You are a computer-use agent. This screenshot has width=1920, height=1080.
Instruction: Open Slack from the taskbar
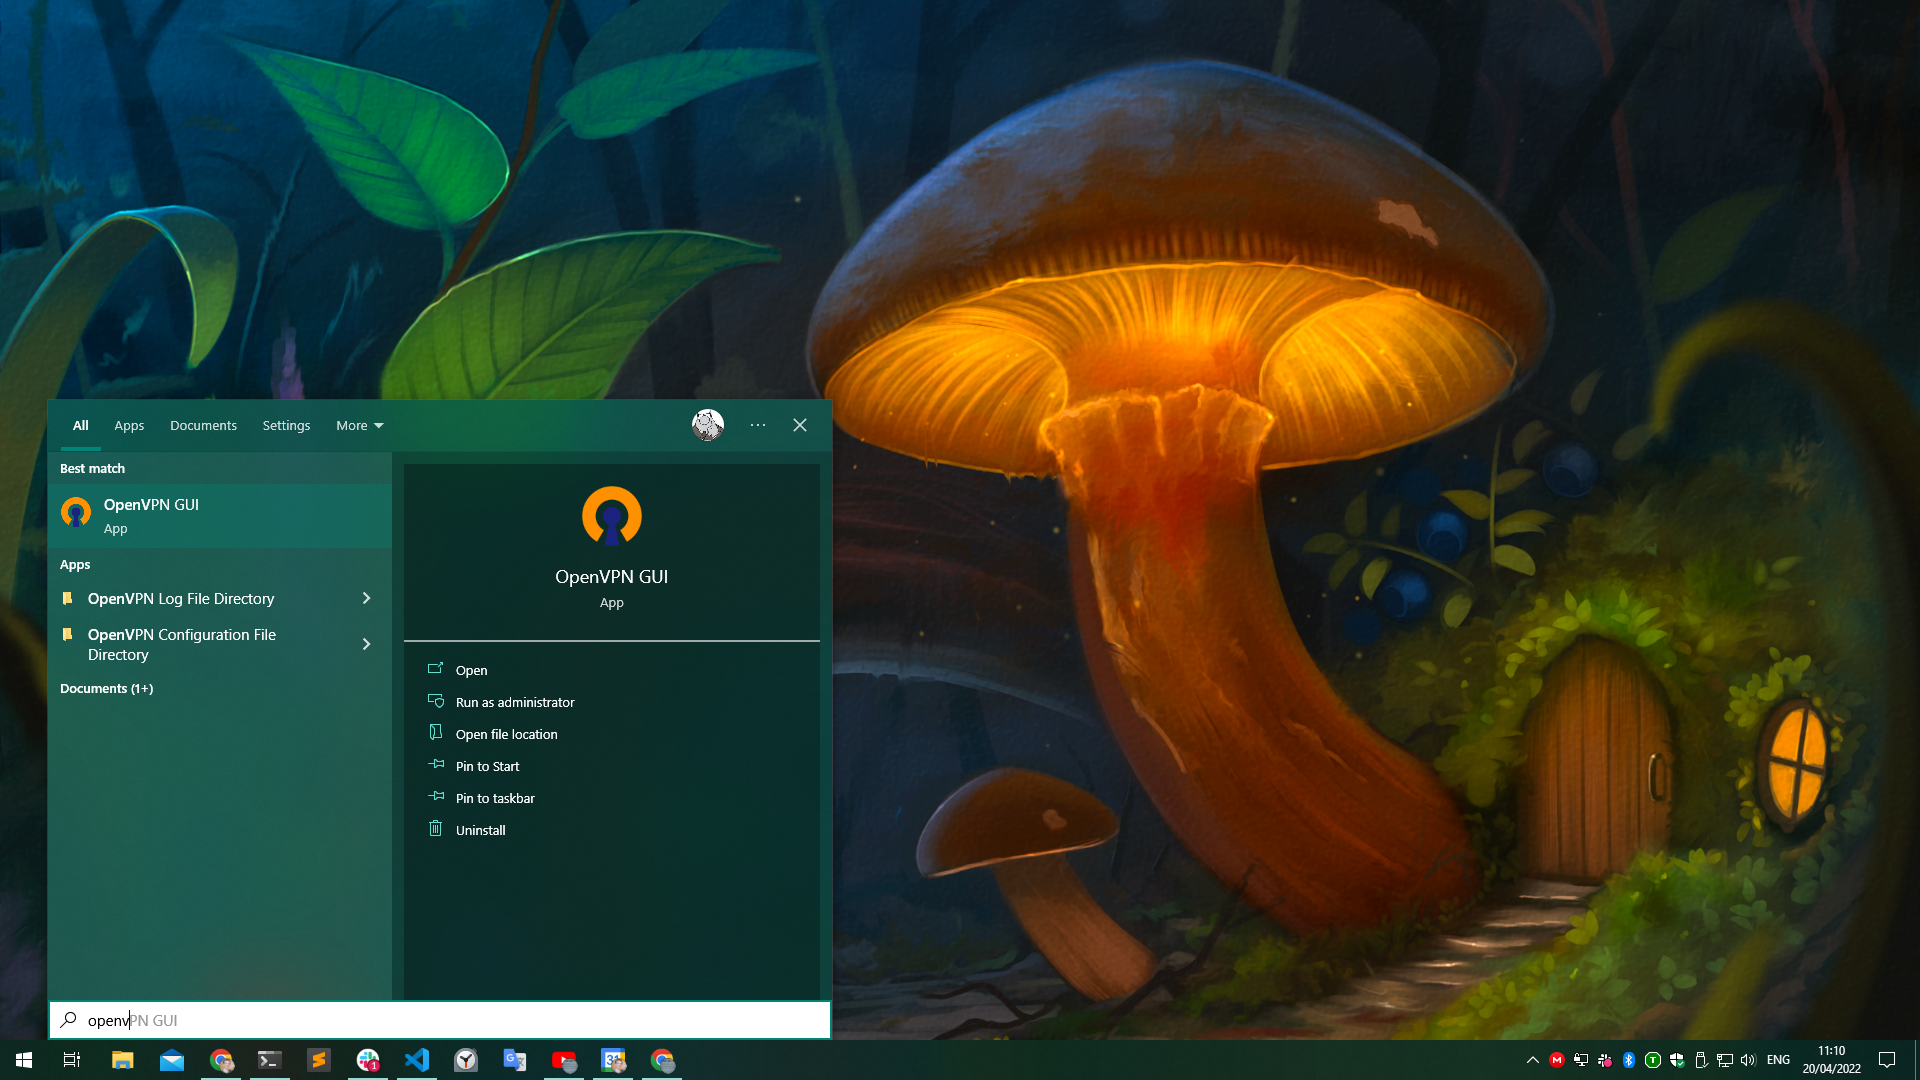tap(368, 1060)
